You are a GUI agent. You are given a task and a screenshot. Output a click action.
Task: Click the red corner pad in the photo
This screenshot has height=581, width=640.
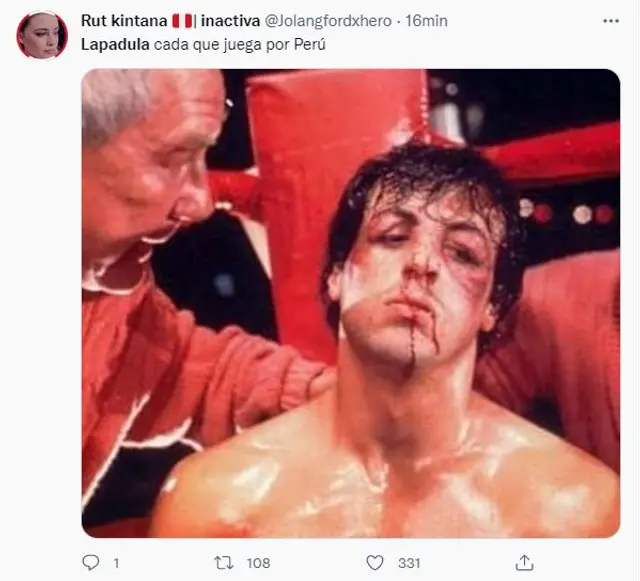coord(330,150)
